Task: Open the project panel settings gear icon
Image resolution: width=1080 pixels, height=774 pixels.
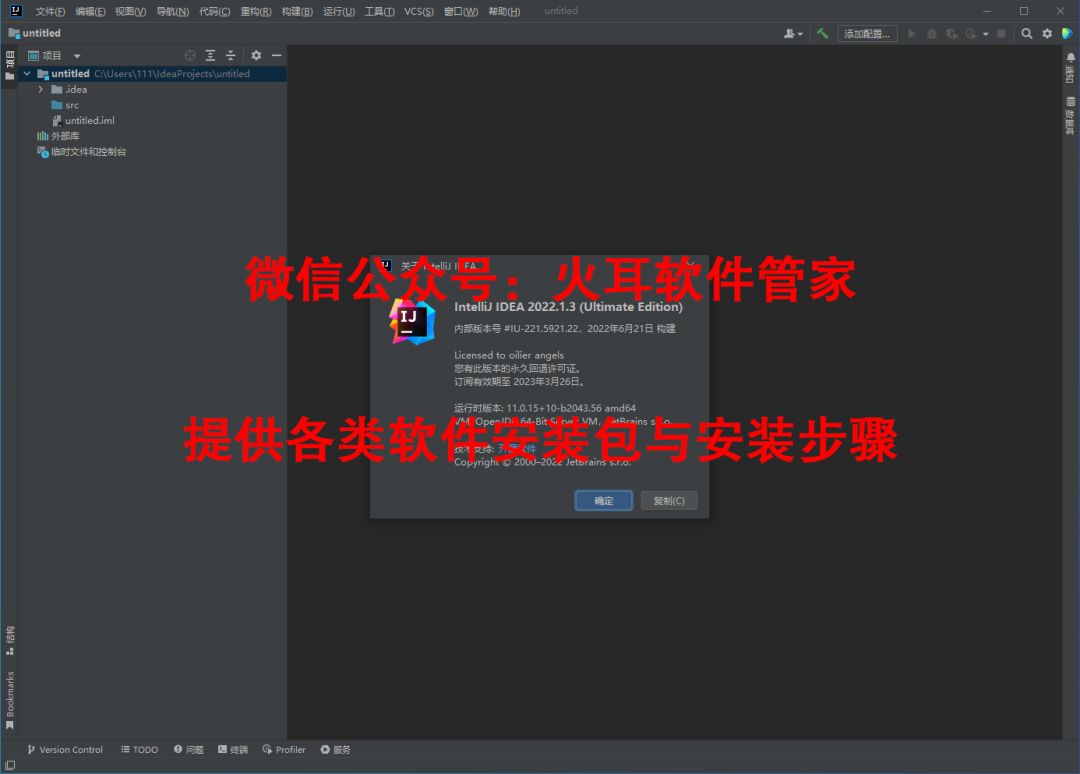Action: pos(256,55)
